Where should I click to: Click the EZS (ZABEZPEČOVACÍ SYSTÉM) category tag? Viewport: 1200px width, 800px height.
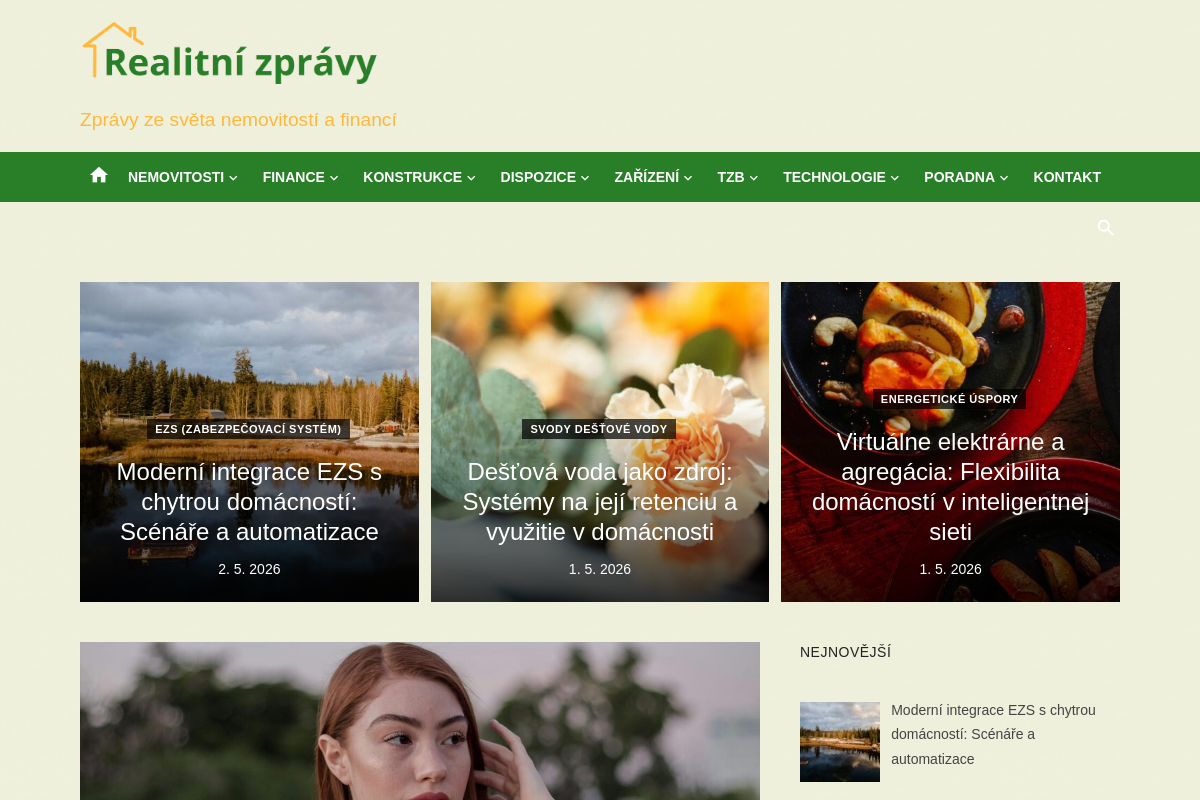click(248, 429)
